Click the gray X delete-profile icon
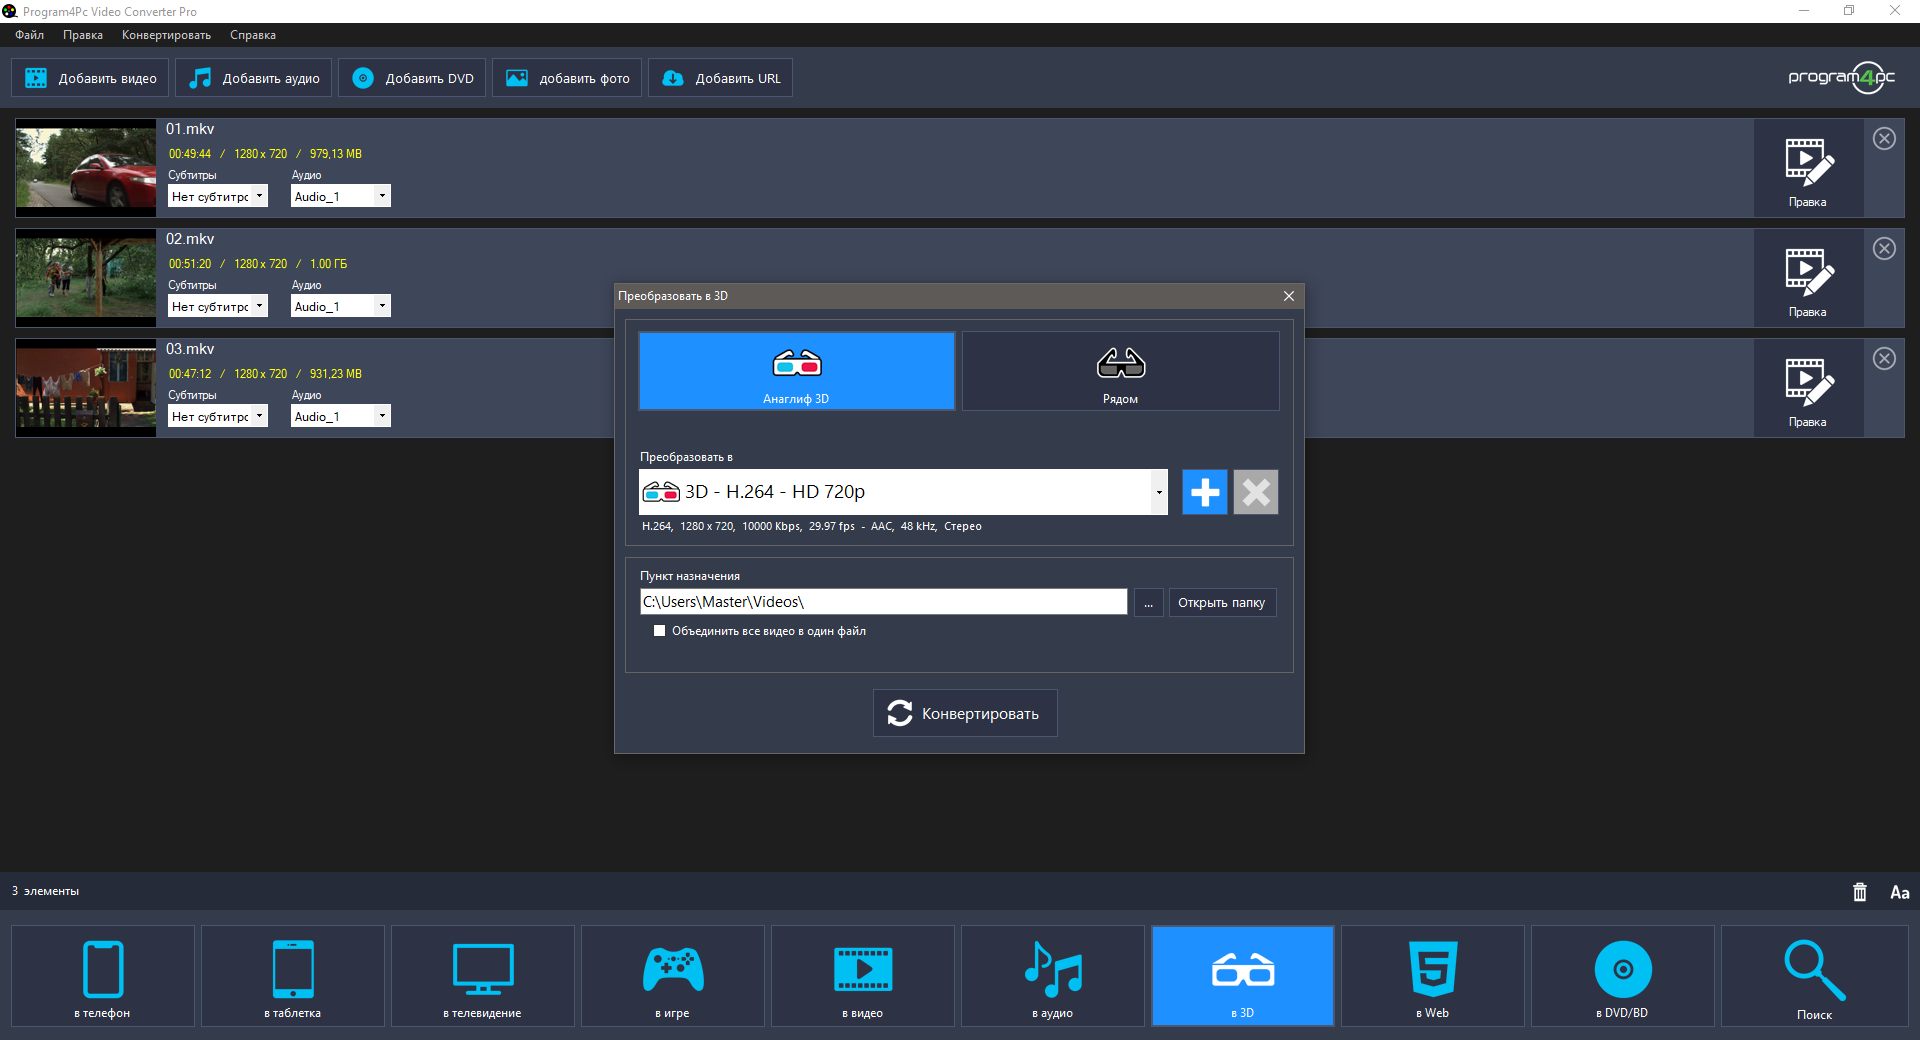Viewport: 1920px width, 1040px height. (x=1255, y=492)
